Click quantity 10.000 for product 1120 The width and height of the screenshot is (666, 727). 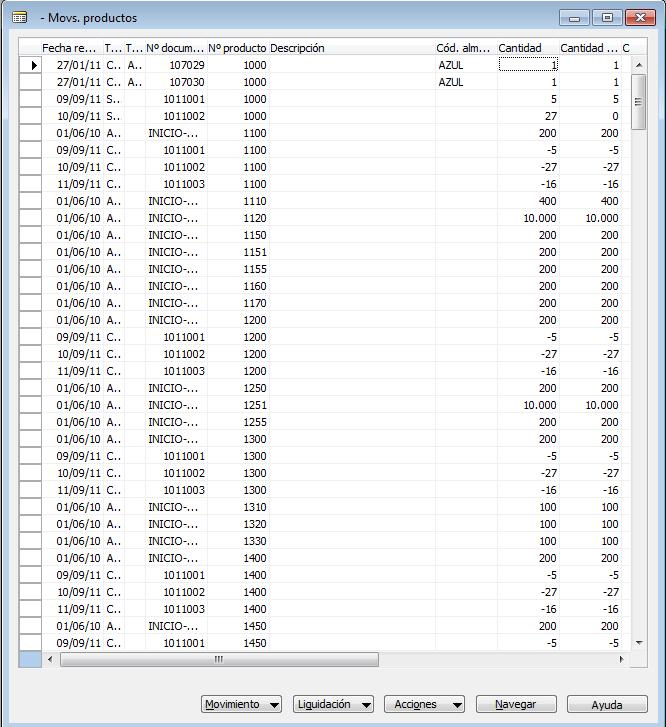pyautogui.click(x=540, y=218)
